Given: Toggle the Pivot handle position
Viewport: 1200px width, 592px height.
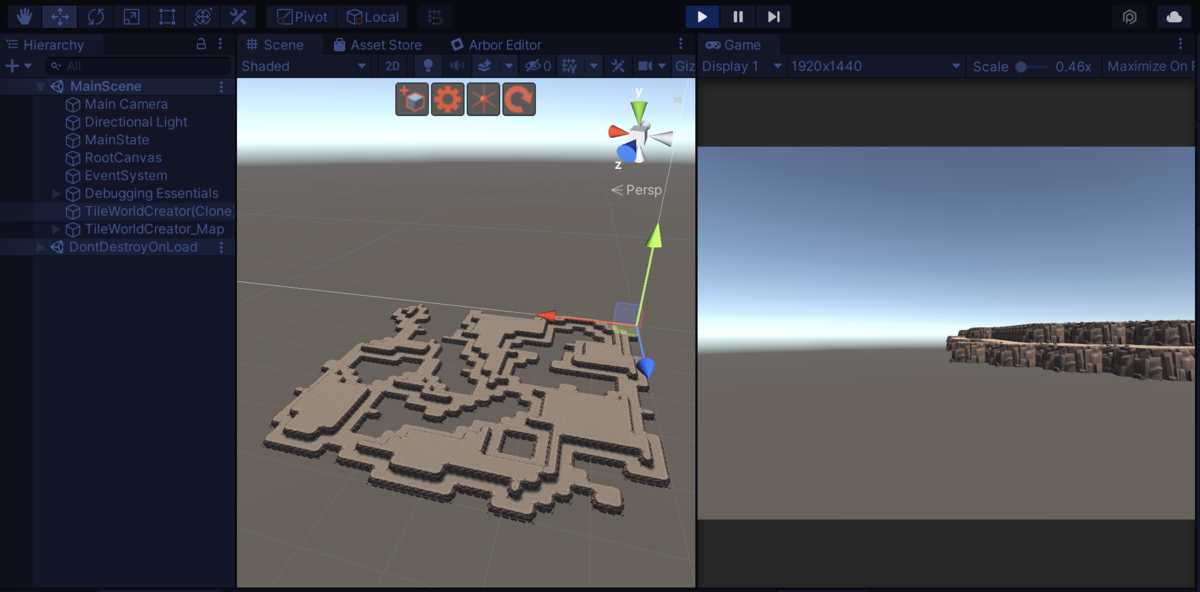Looking at the screenshot, I should pyautogui.click(x=301, y=17).
